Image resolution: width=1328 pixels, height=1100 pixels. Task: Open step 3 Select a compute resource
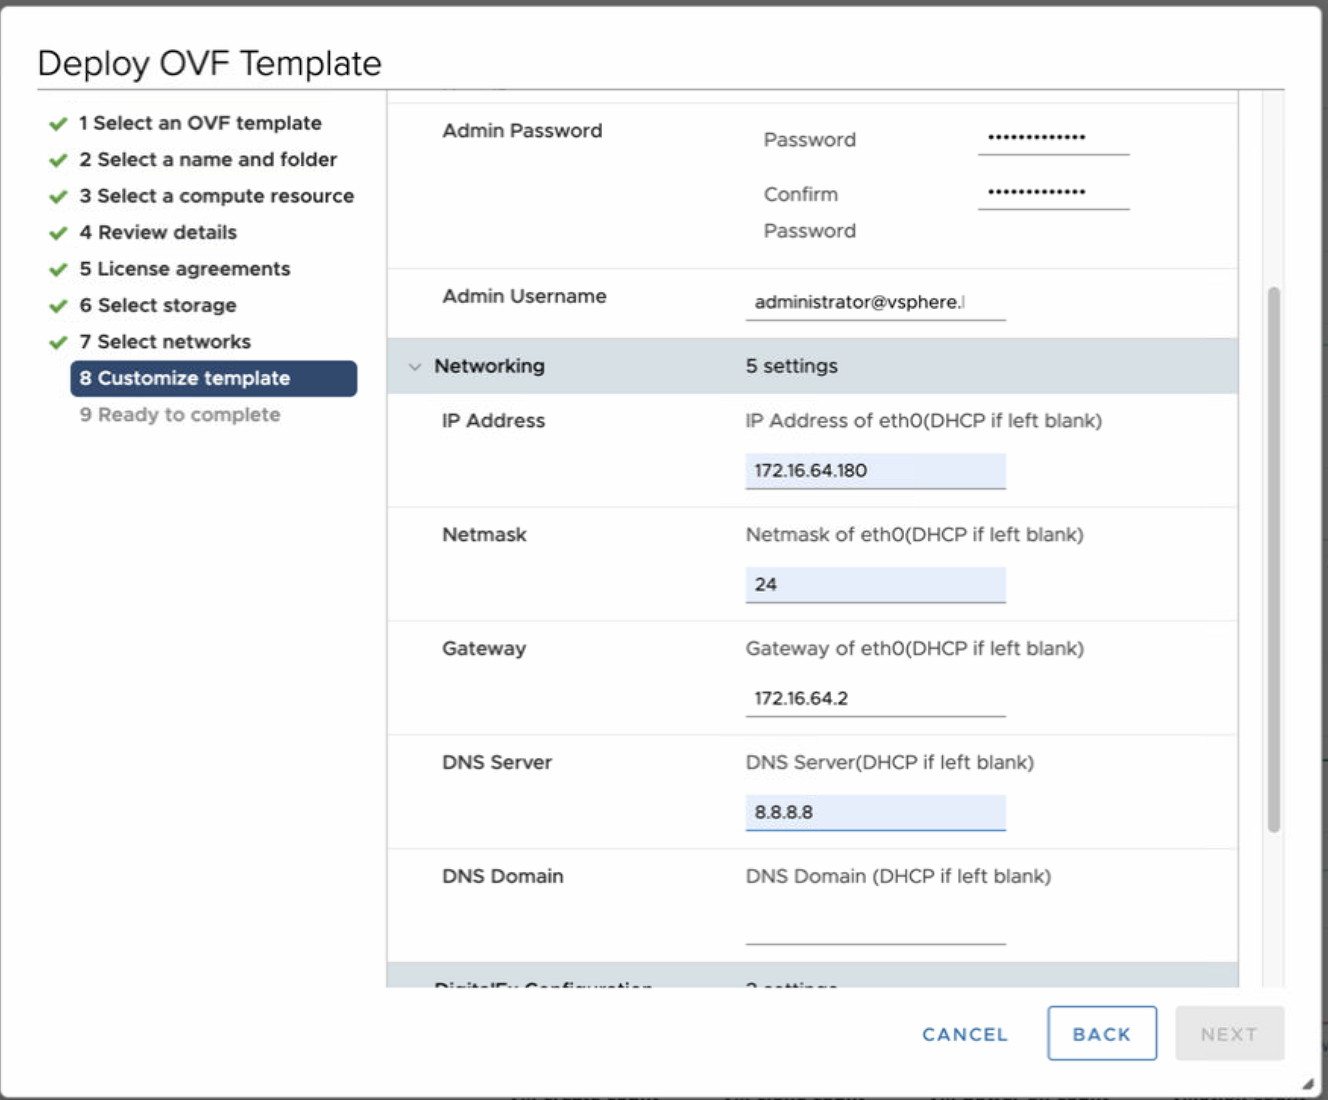point(216,196)
